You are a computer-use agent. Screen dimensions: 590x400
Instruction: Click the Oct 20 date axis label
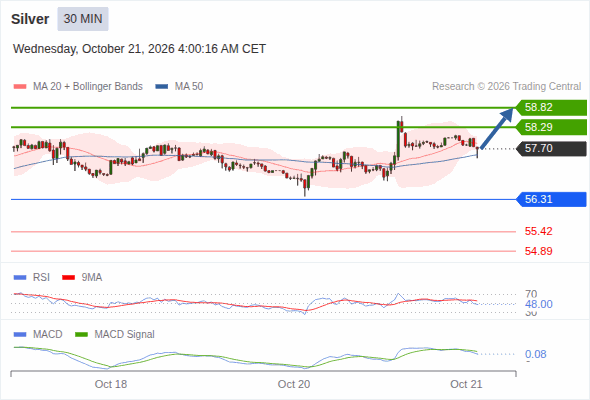coord(294,384)
